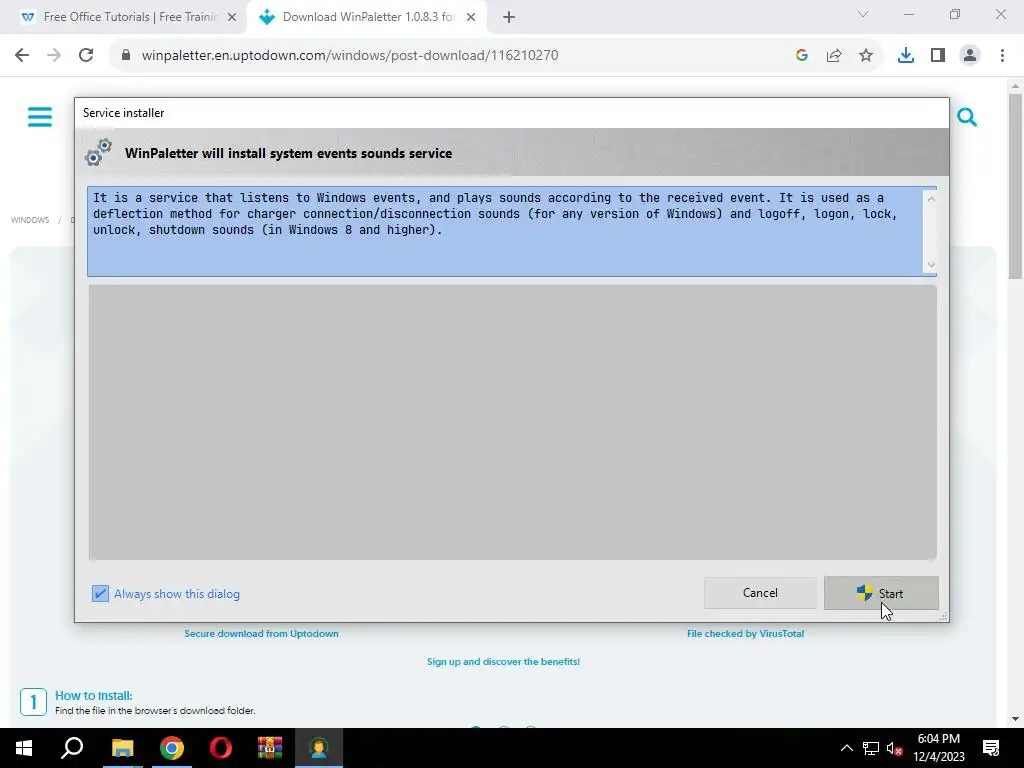
Task: Open network tray icon
Action: (x=871, y=748)
